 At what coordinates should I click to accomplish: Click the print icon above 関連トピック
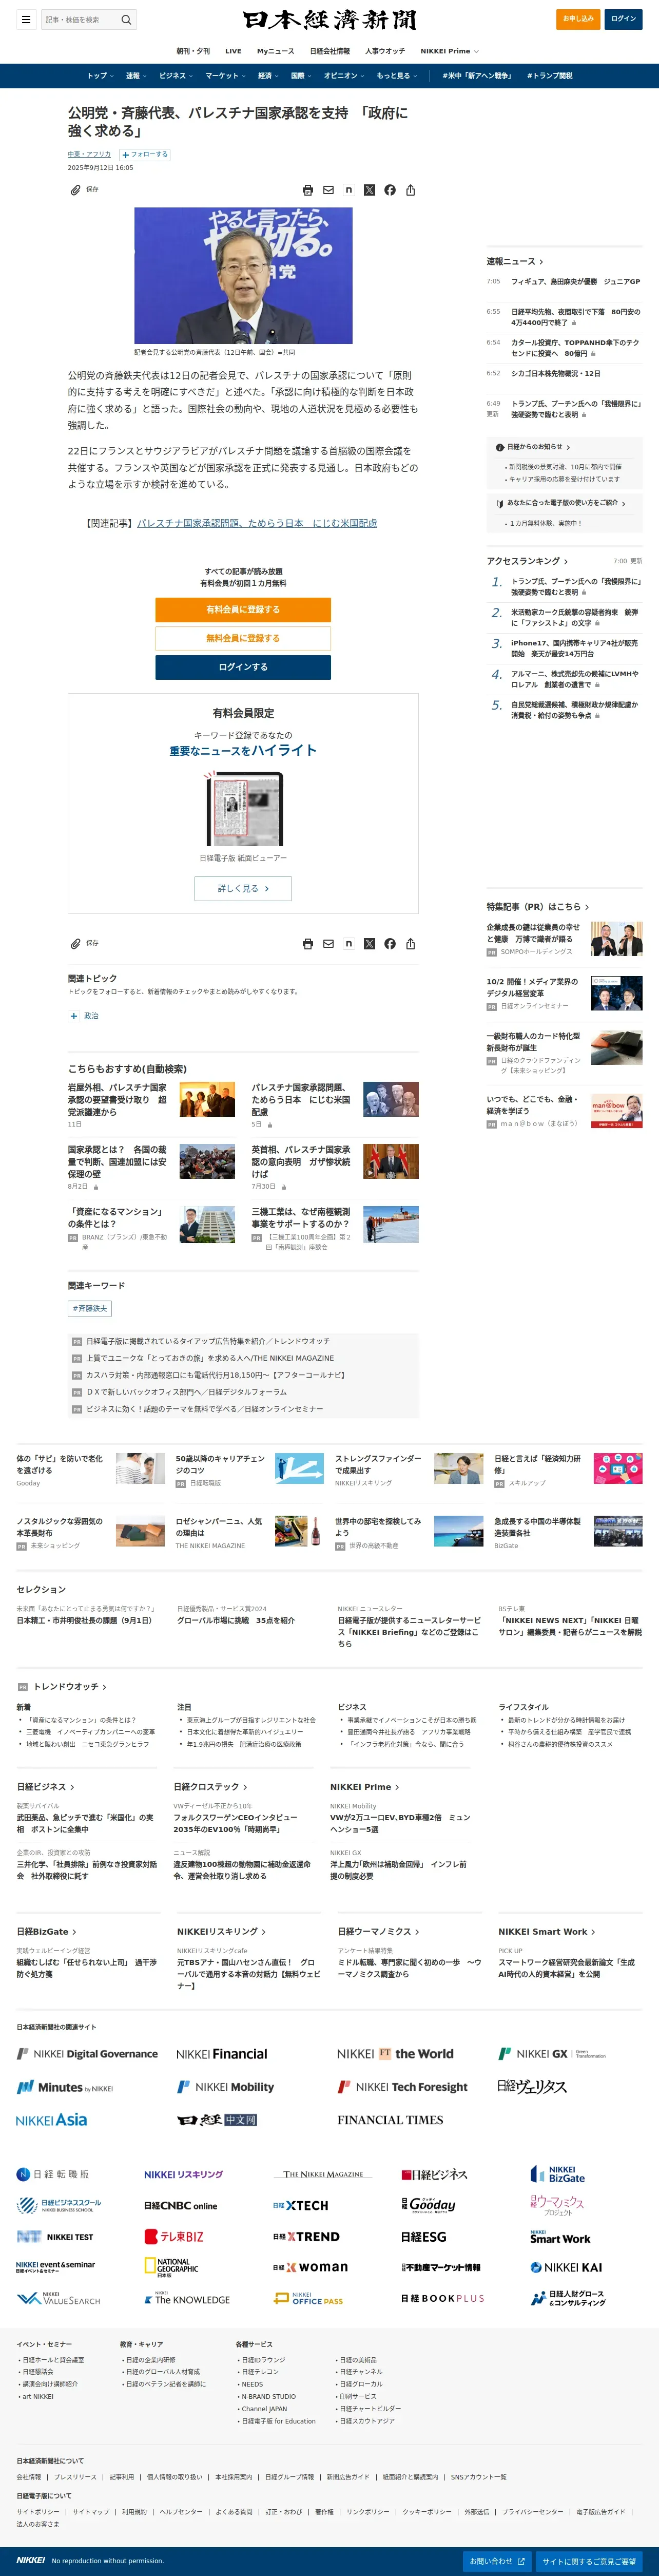pos(308,944)
